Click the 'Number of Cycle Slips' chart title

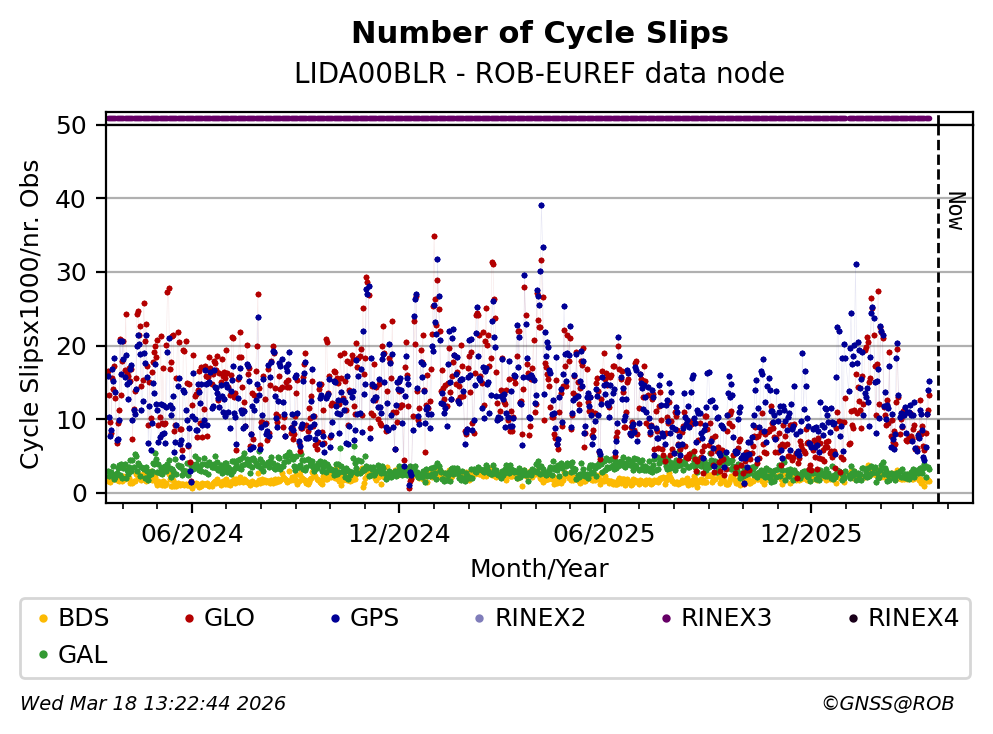tap(539, 34)
